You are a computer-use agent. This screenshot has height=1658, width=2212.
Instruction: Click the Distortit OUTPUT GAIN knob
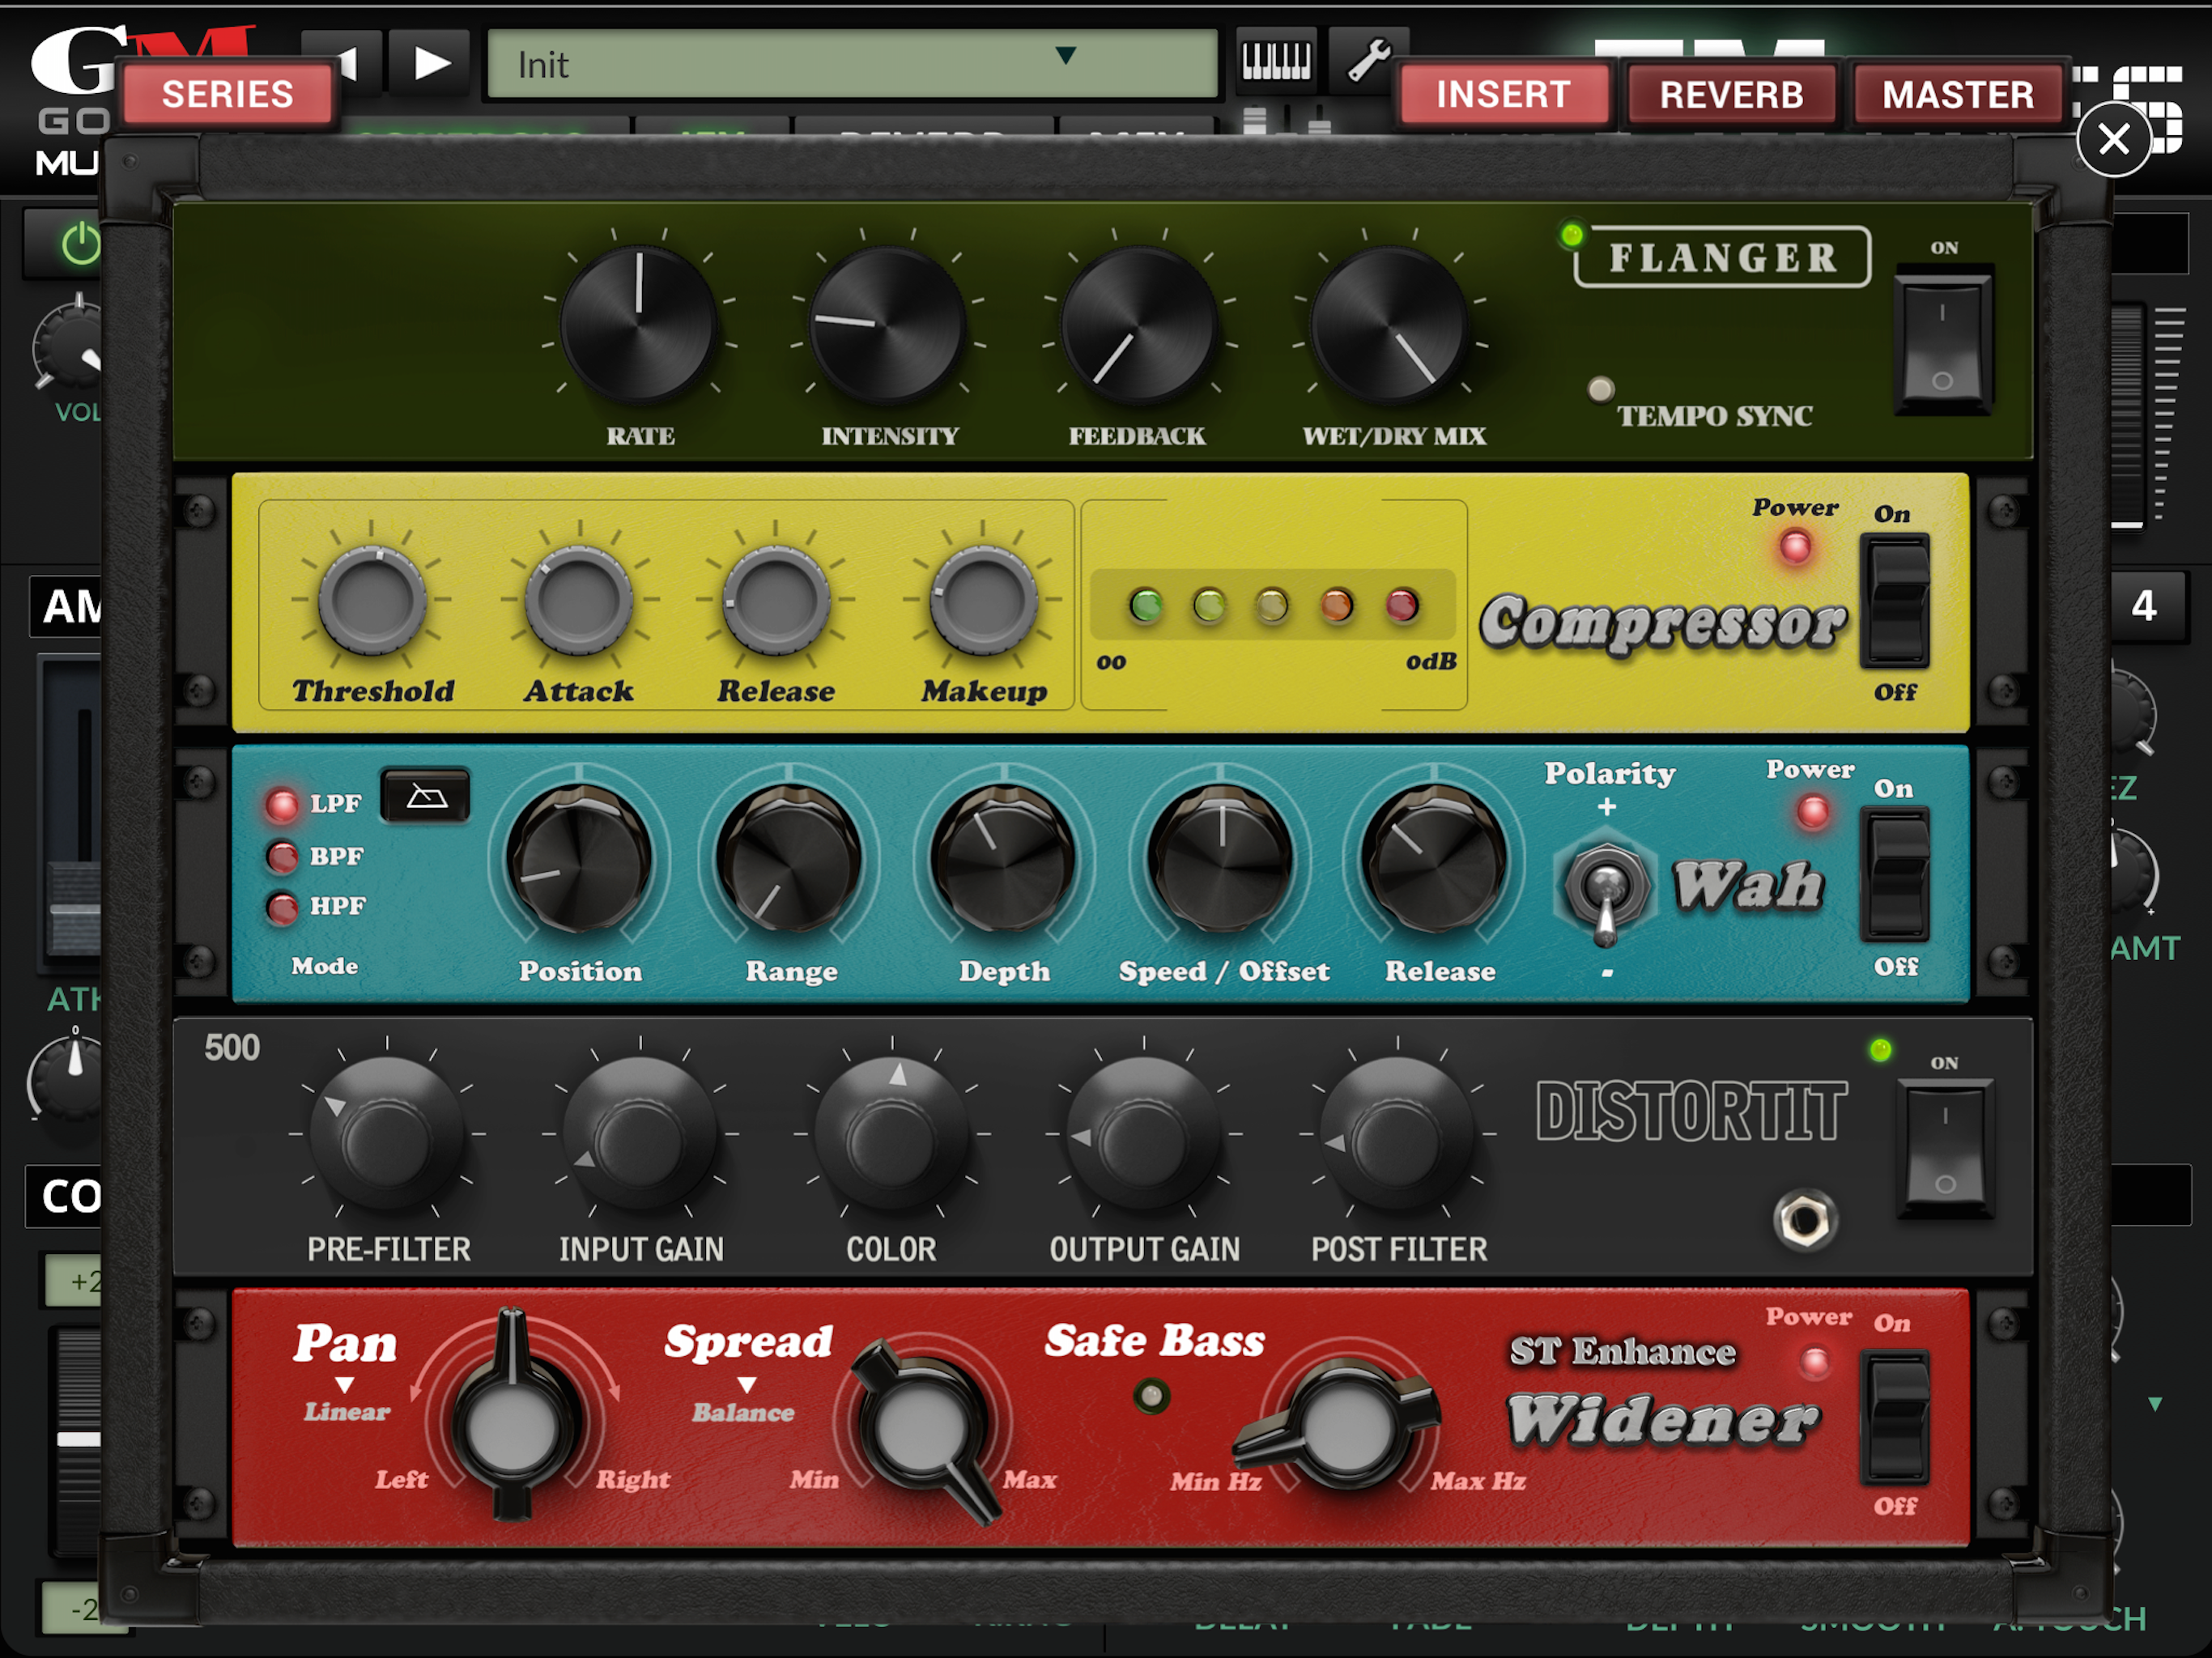[1144, 1136]
